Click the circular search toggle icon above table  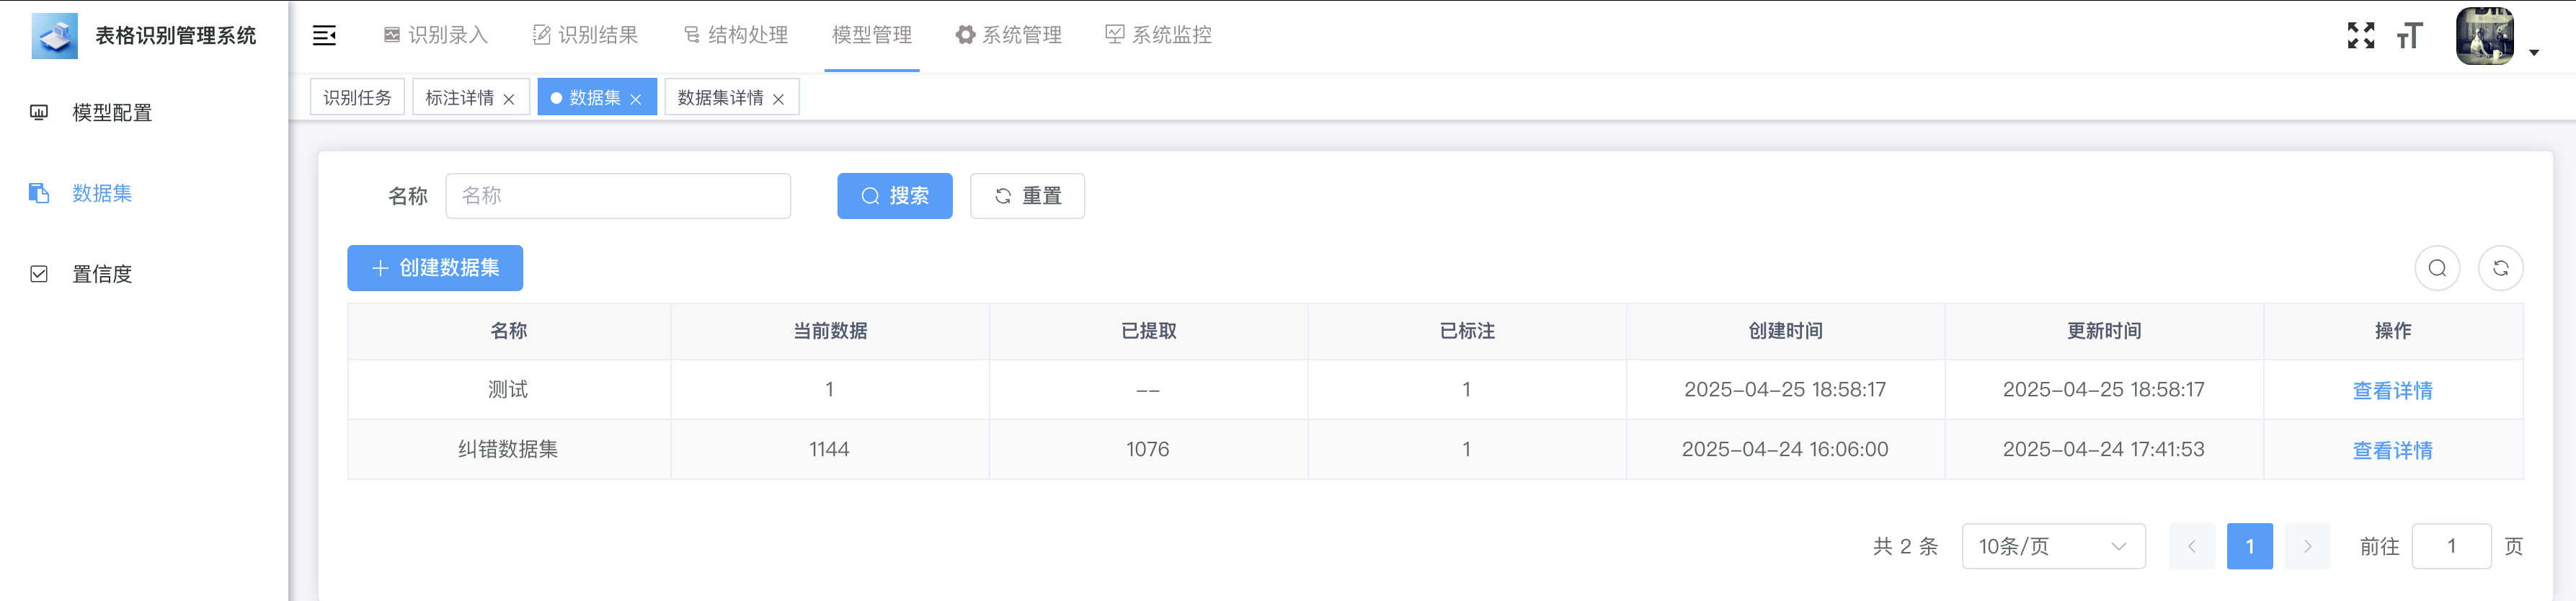point(2437,268)
